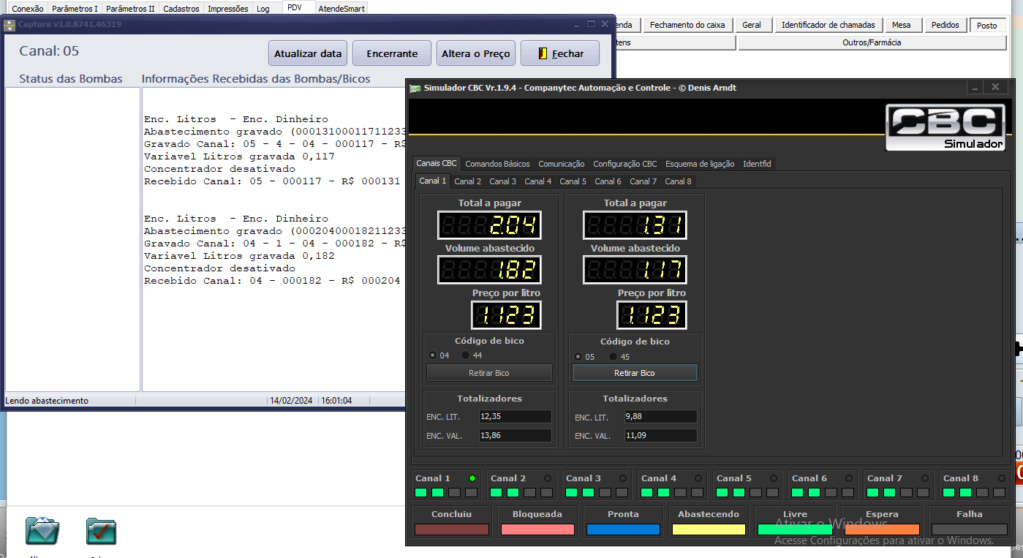The height and width of the screenshot is (558, 1023).
Task: Click Canal 1 green LED in status panel
Action: [472, 478]
